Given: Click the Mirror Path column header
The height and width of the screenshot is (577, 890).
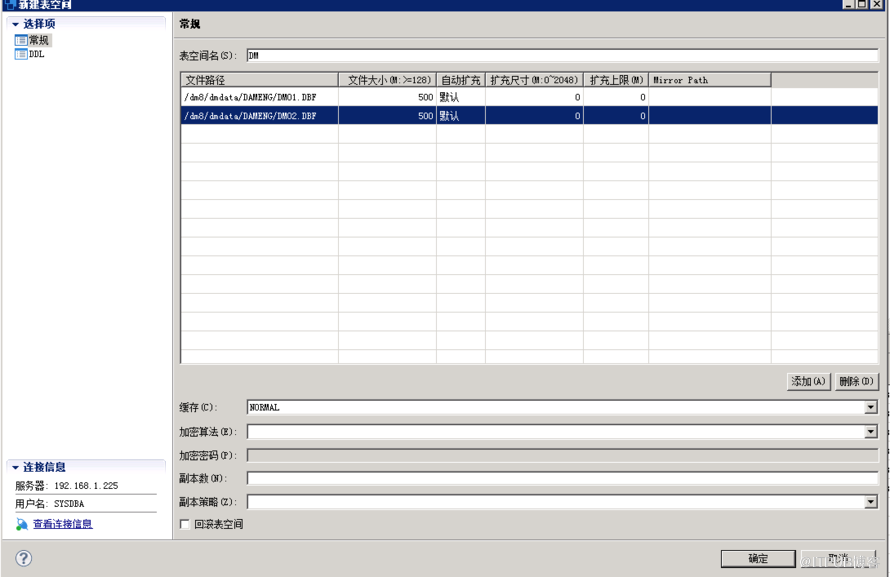Looking at the screenshot, I should pos(710,80).
